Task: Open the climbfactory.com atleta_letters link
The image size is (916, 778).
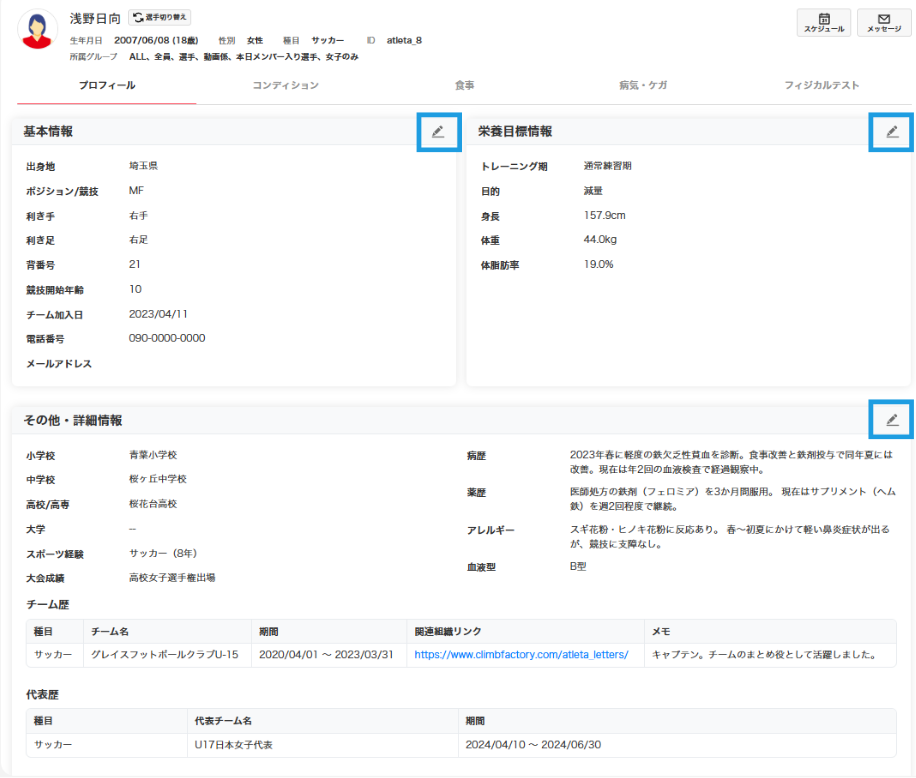Action: coord(521,655)
